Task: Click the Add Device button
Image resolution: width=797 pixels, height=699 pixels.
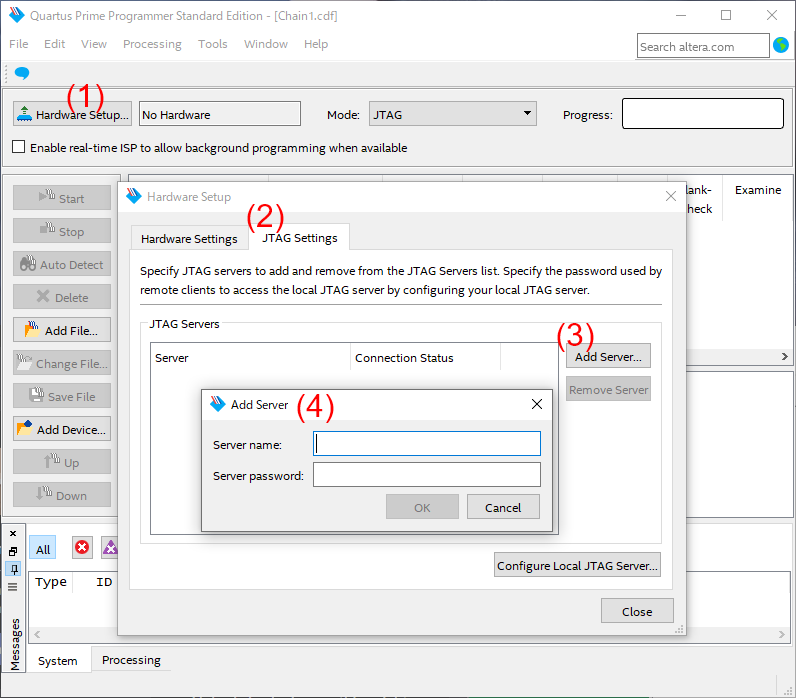Action: pyautogui.click(x=62, y=429)
